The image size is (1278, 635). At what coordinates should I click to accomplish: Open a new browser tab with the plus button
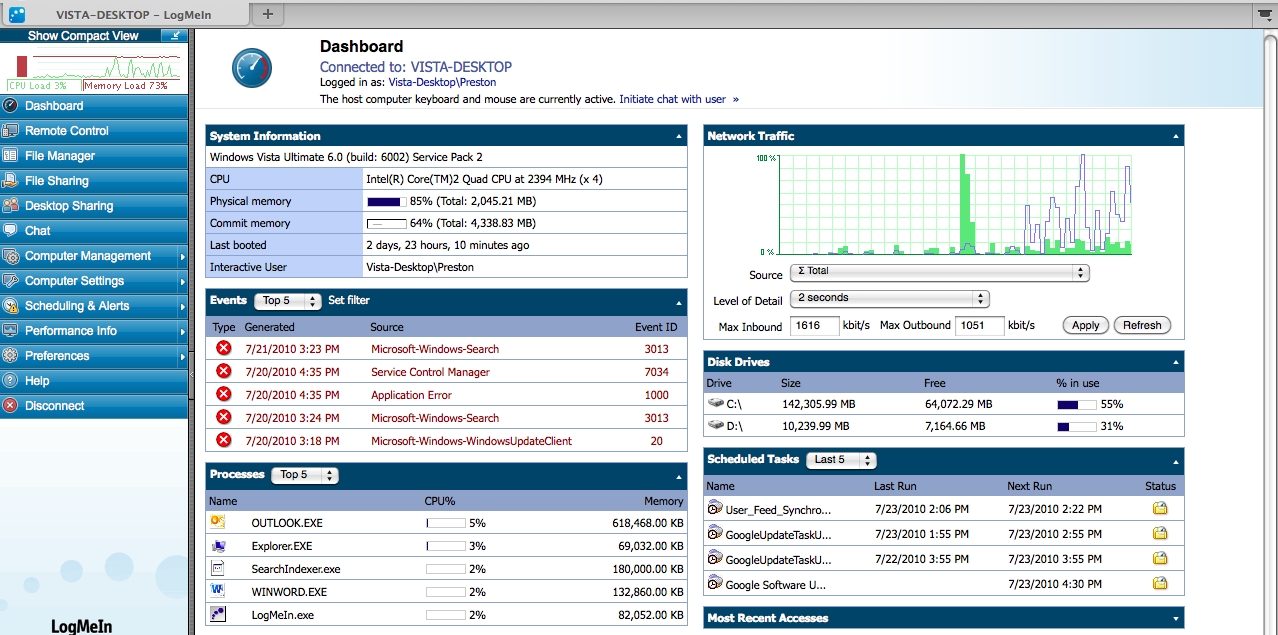pos(267,14)
